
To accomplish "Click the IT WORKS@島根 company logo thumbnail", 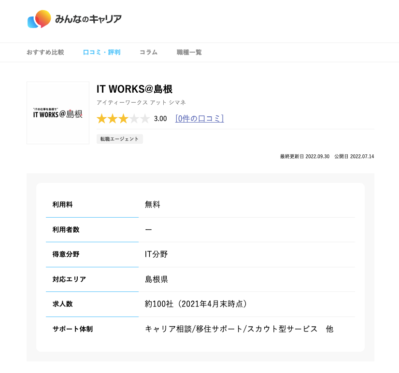I will [x=58, y=113].
